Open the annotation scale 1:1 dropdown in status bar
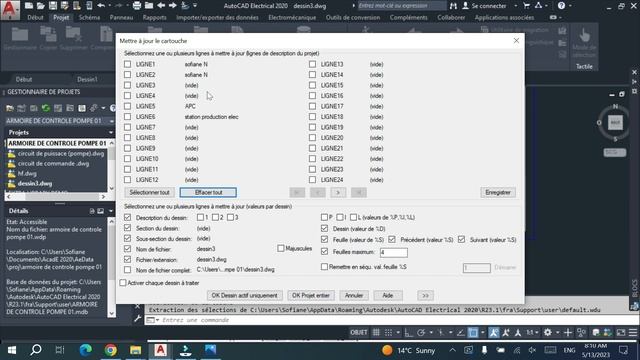The height and width of the screenshot is (360, 640). pos(532,333)
